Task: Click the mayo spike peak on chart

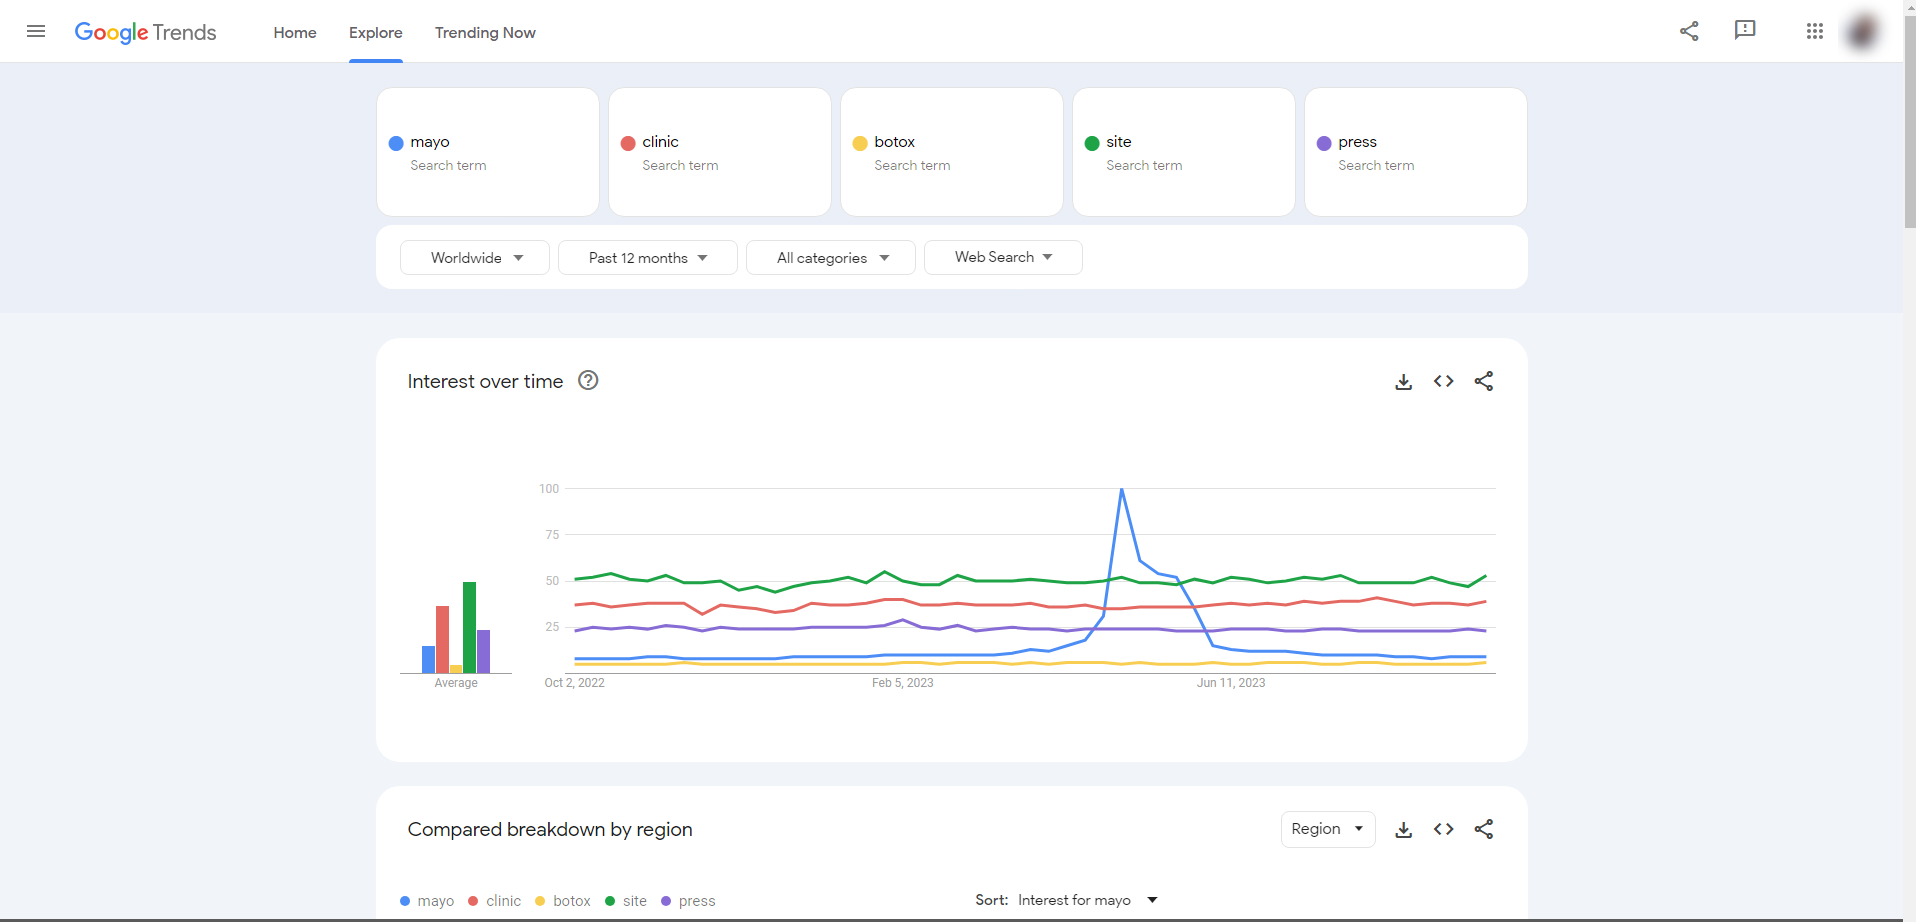Action: click(1122, 489)
